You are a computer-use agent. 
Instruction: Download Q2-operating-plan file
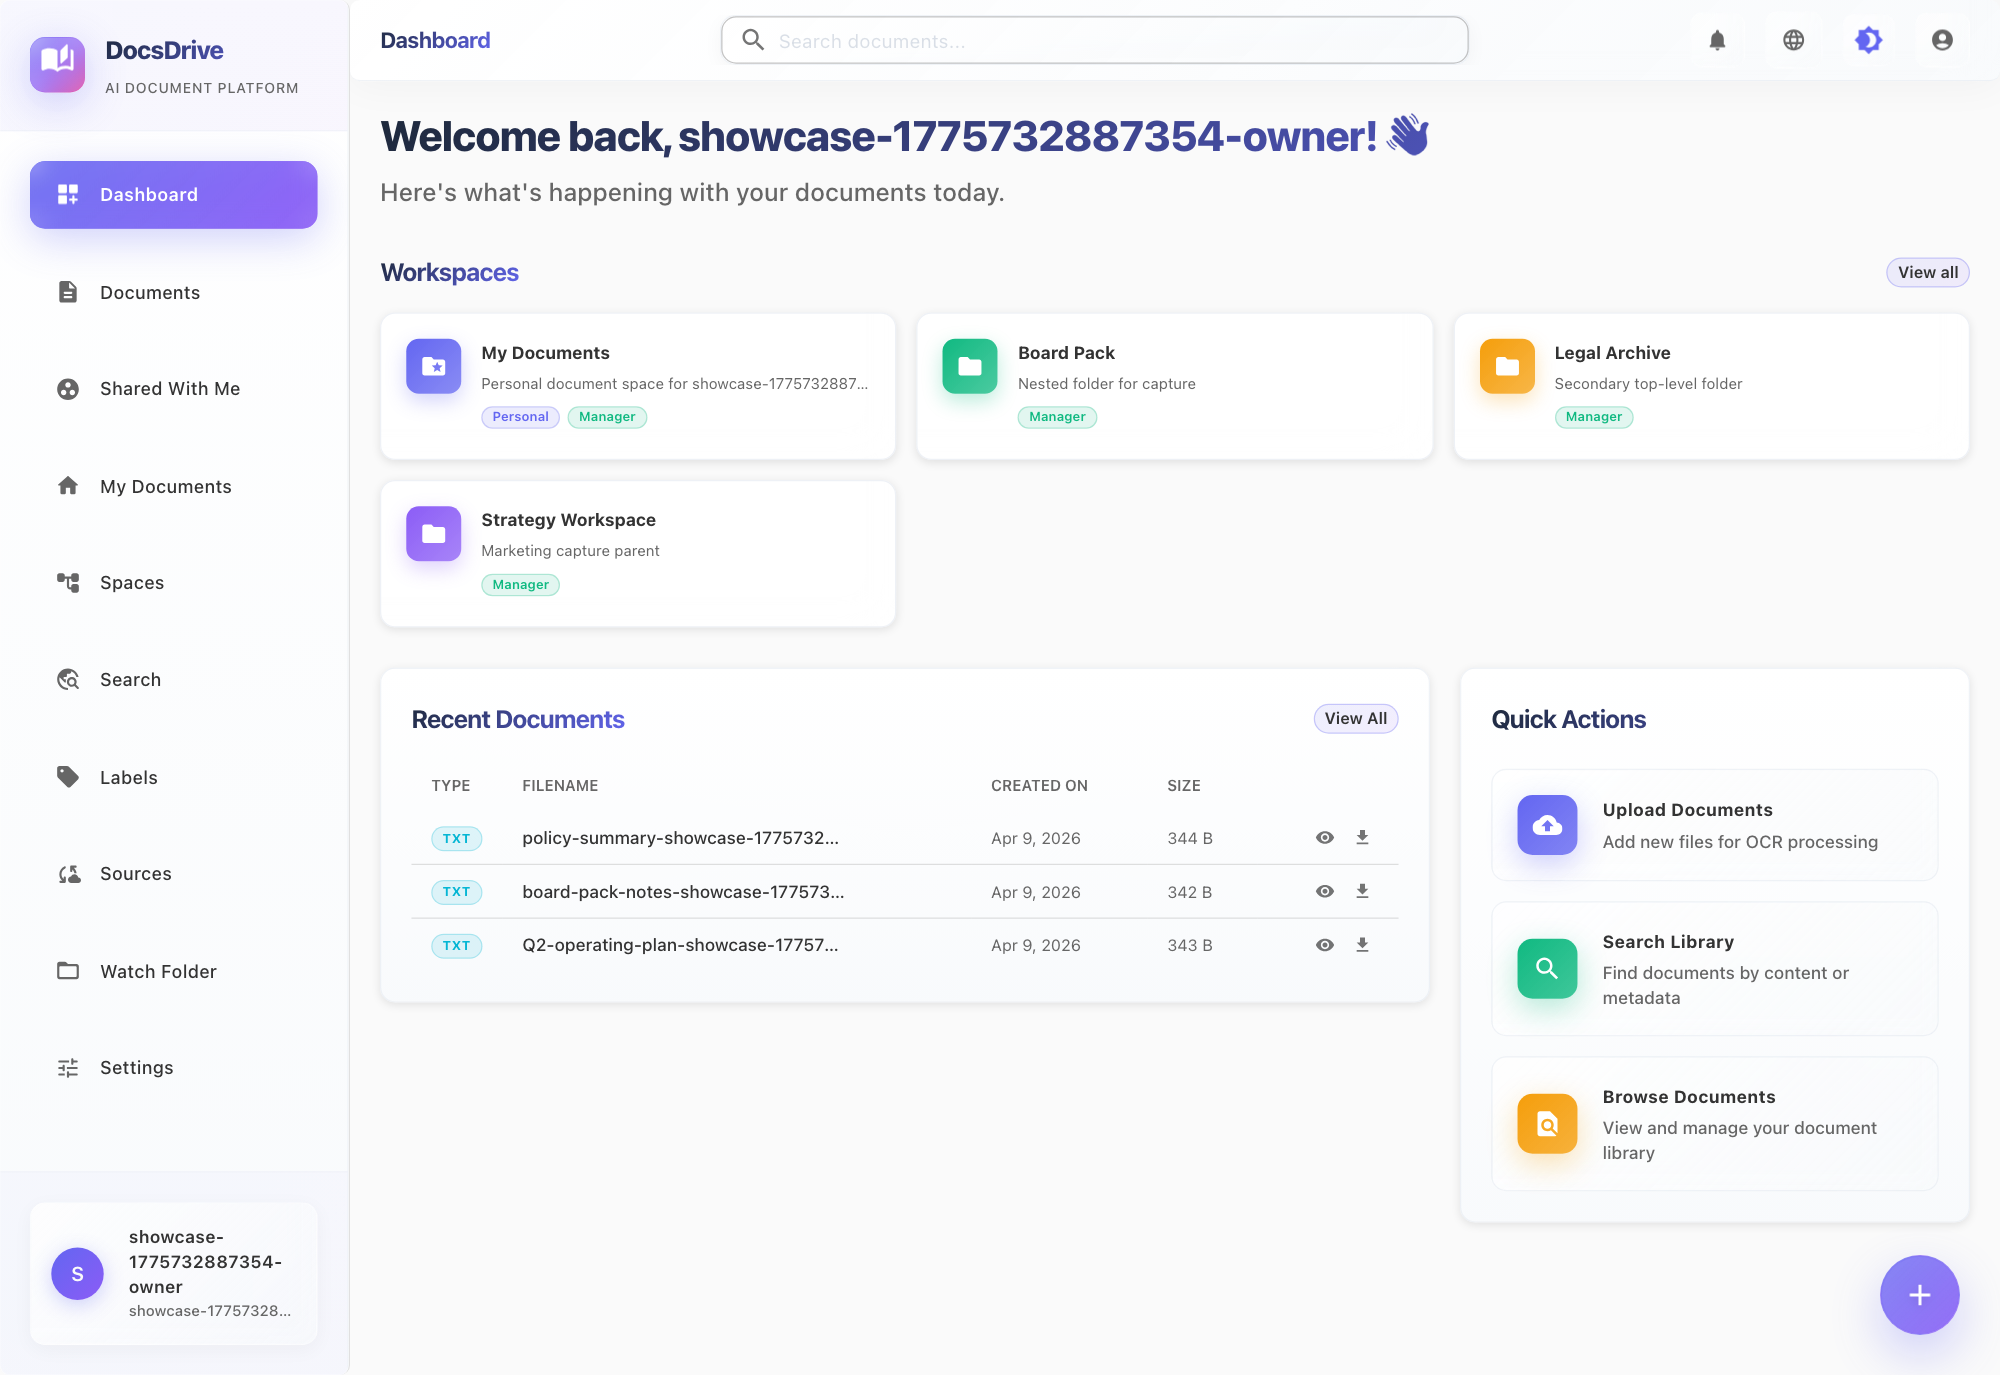coord(1362,945)
